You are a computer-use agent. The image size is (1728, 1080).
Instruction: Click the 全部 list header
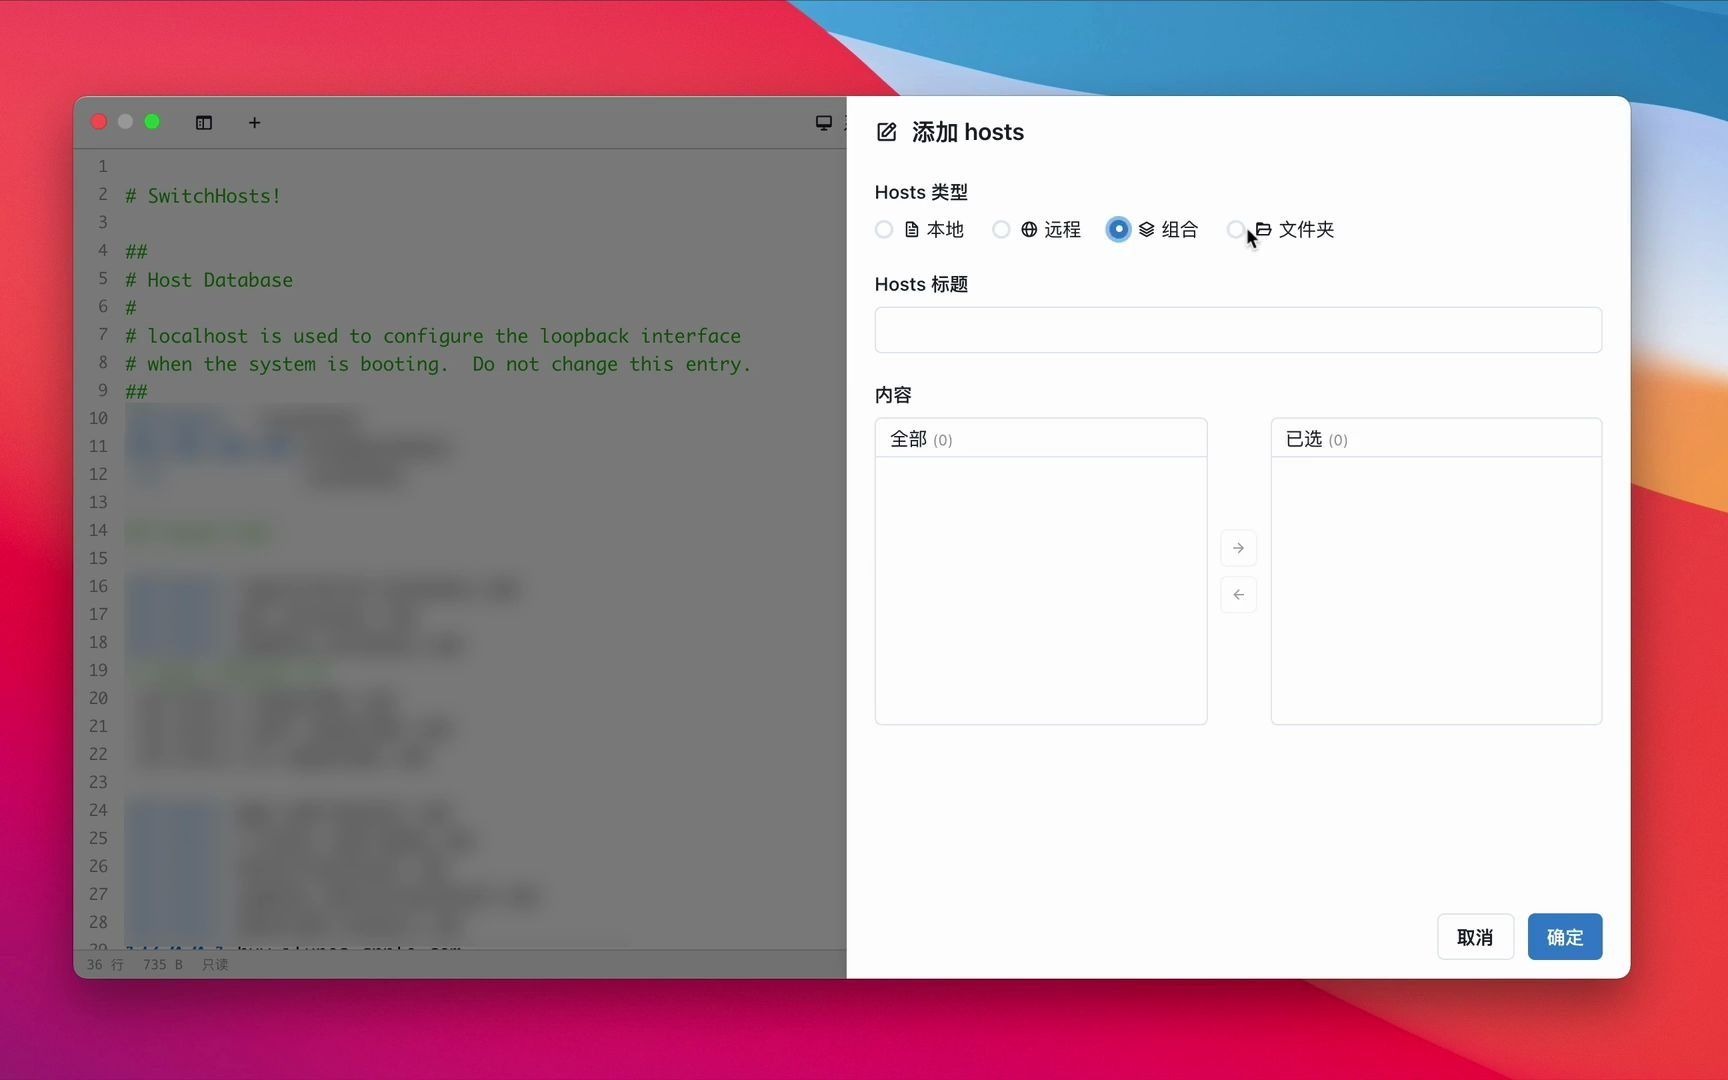click(x=1041, y=439)
